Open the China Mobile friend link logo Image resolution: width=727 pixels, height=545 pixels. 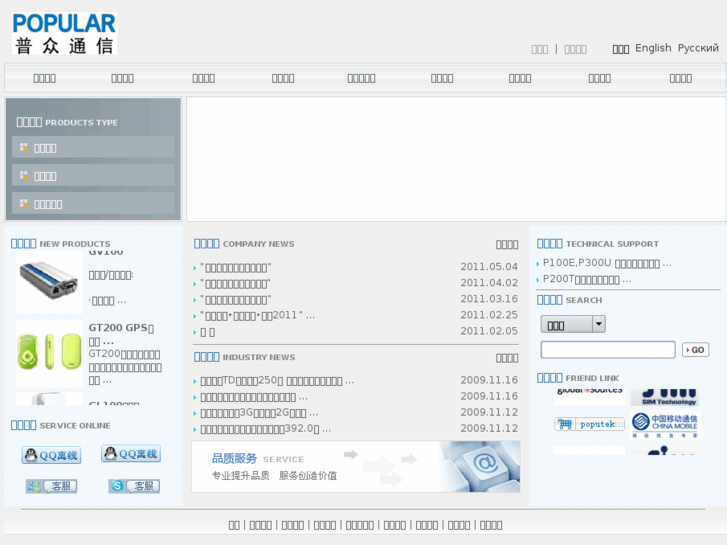pyautogui.click(x=665, y=424)
